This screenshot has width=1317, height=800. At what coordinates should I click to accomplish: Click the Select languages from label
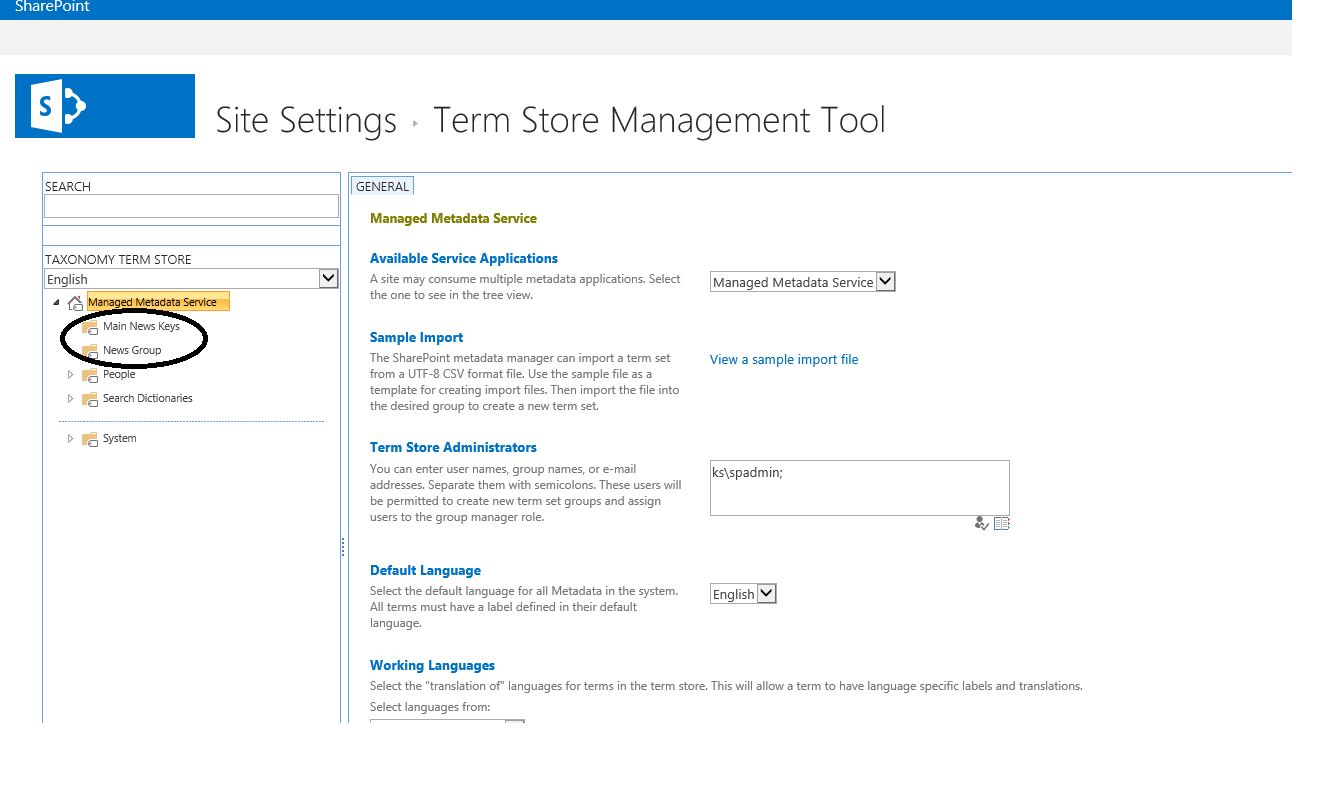point(430,707)
